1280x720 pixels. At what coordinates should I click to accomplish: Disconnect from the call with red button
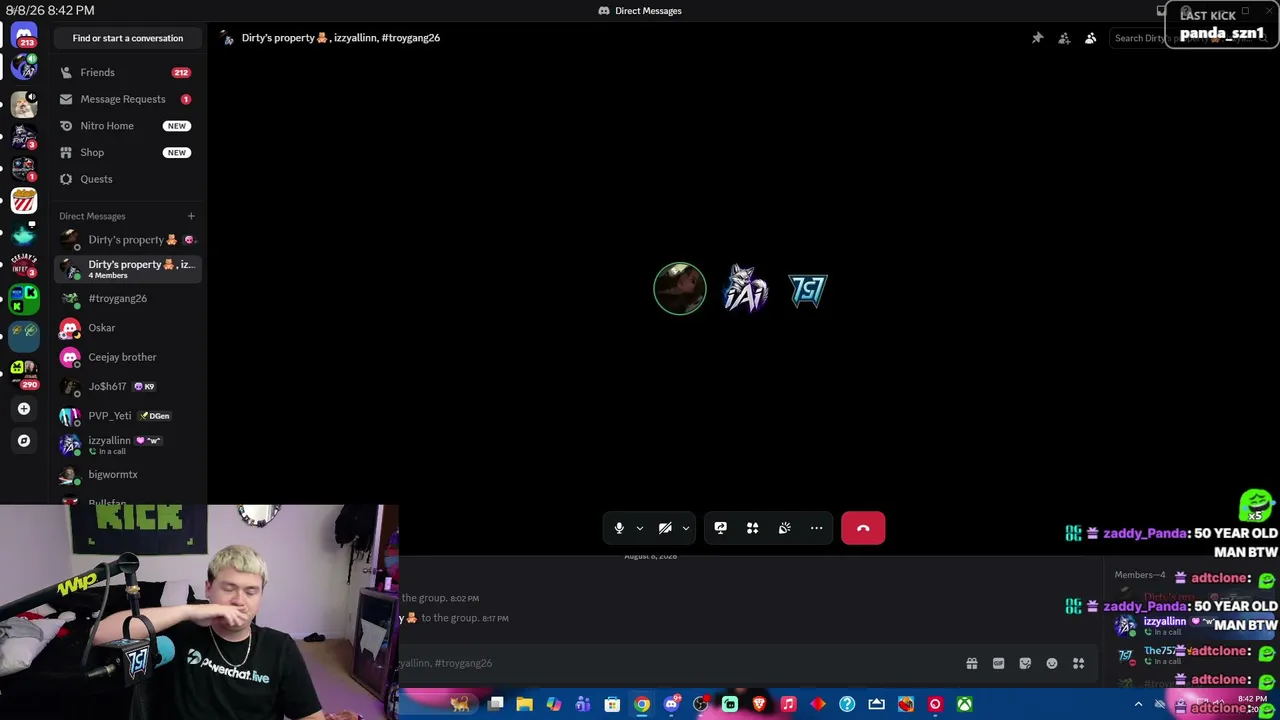tap(863, 528)
